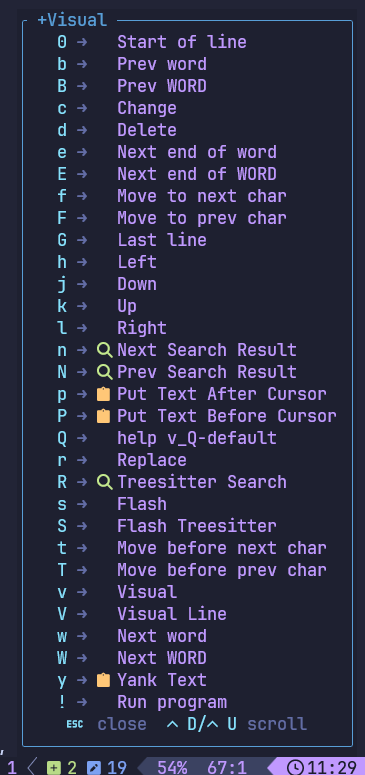
Task: Click the clipboard icon beside Yank Text
Action: 103,680
